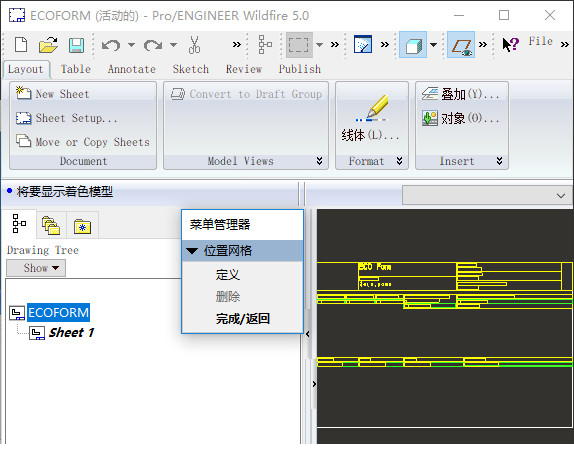Expand overflow chevron after repaint icon

384,45
